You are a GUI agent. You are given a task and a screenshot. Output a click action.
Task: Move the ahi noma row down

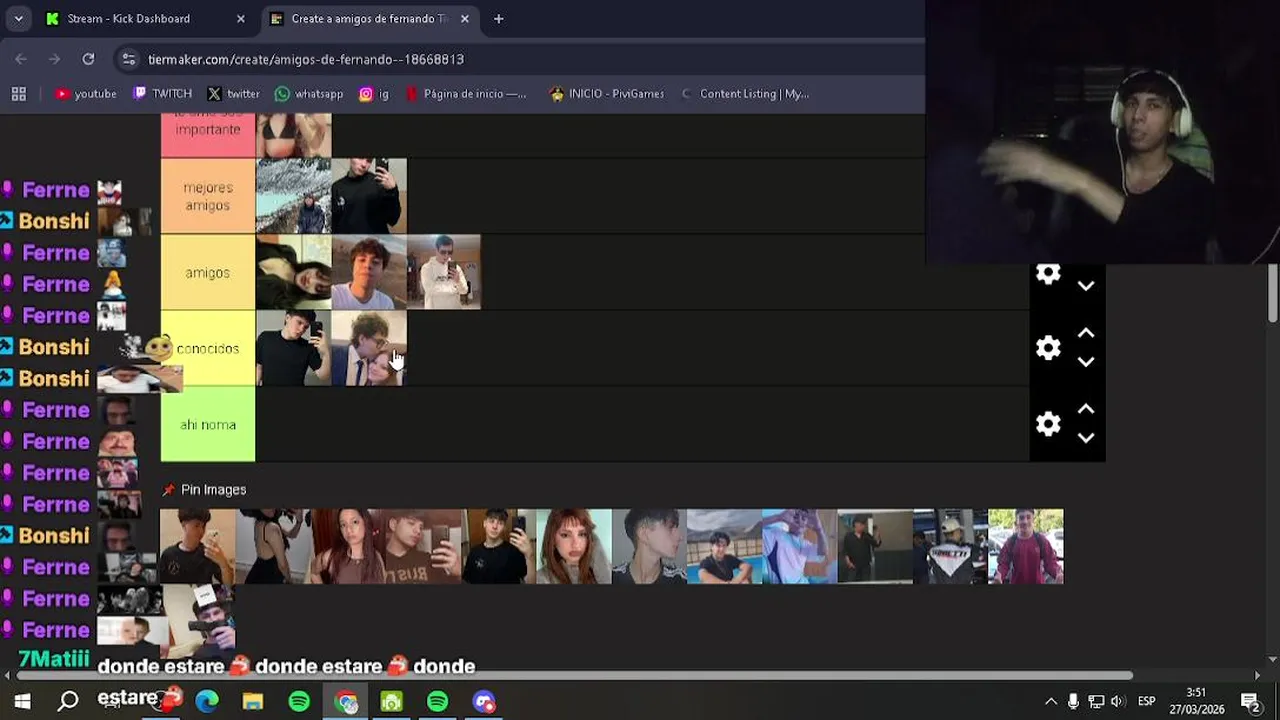1086,438
